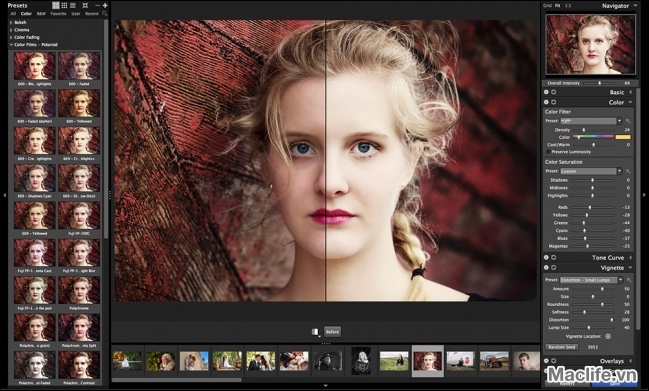Screen dimensions: 649x391
Task: Expand the Bokeh preset category
Action: [x=11, y=22]
